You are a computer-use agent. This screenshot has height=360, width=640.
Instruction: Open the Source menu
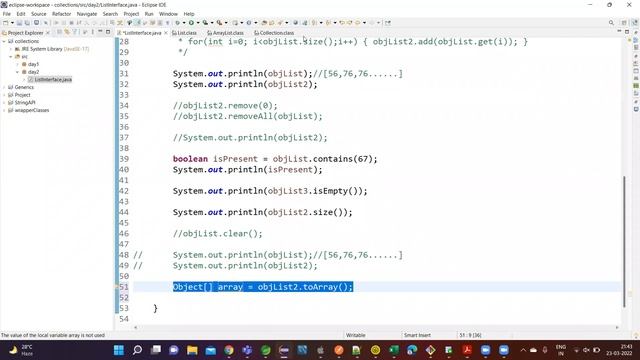tap(39, 14)
